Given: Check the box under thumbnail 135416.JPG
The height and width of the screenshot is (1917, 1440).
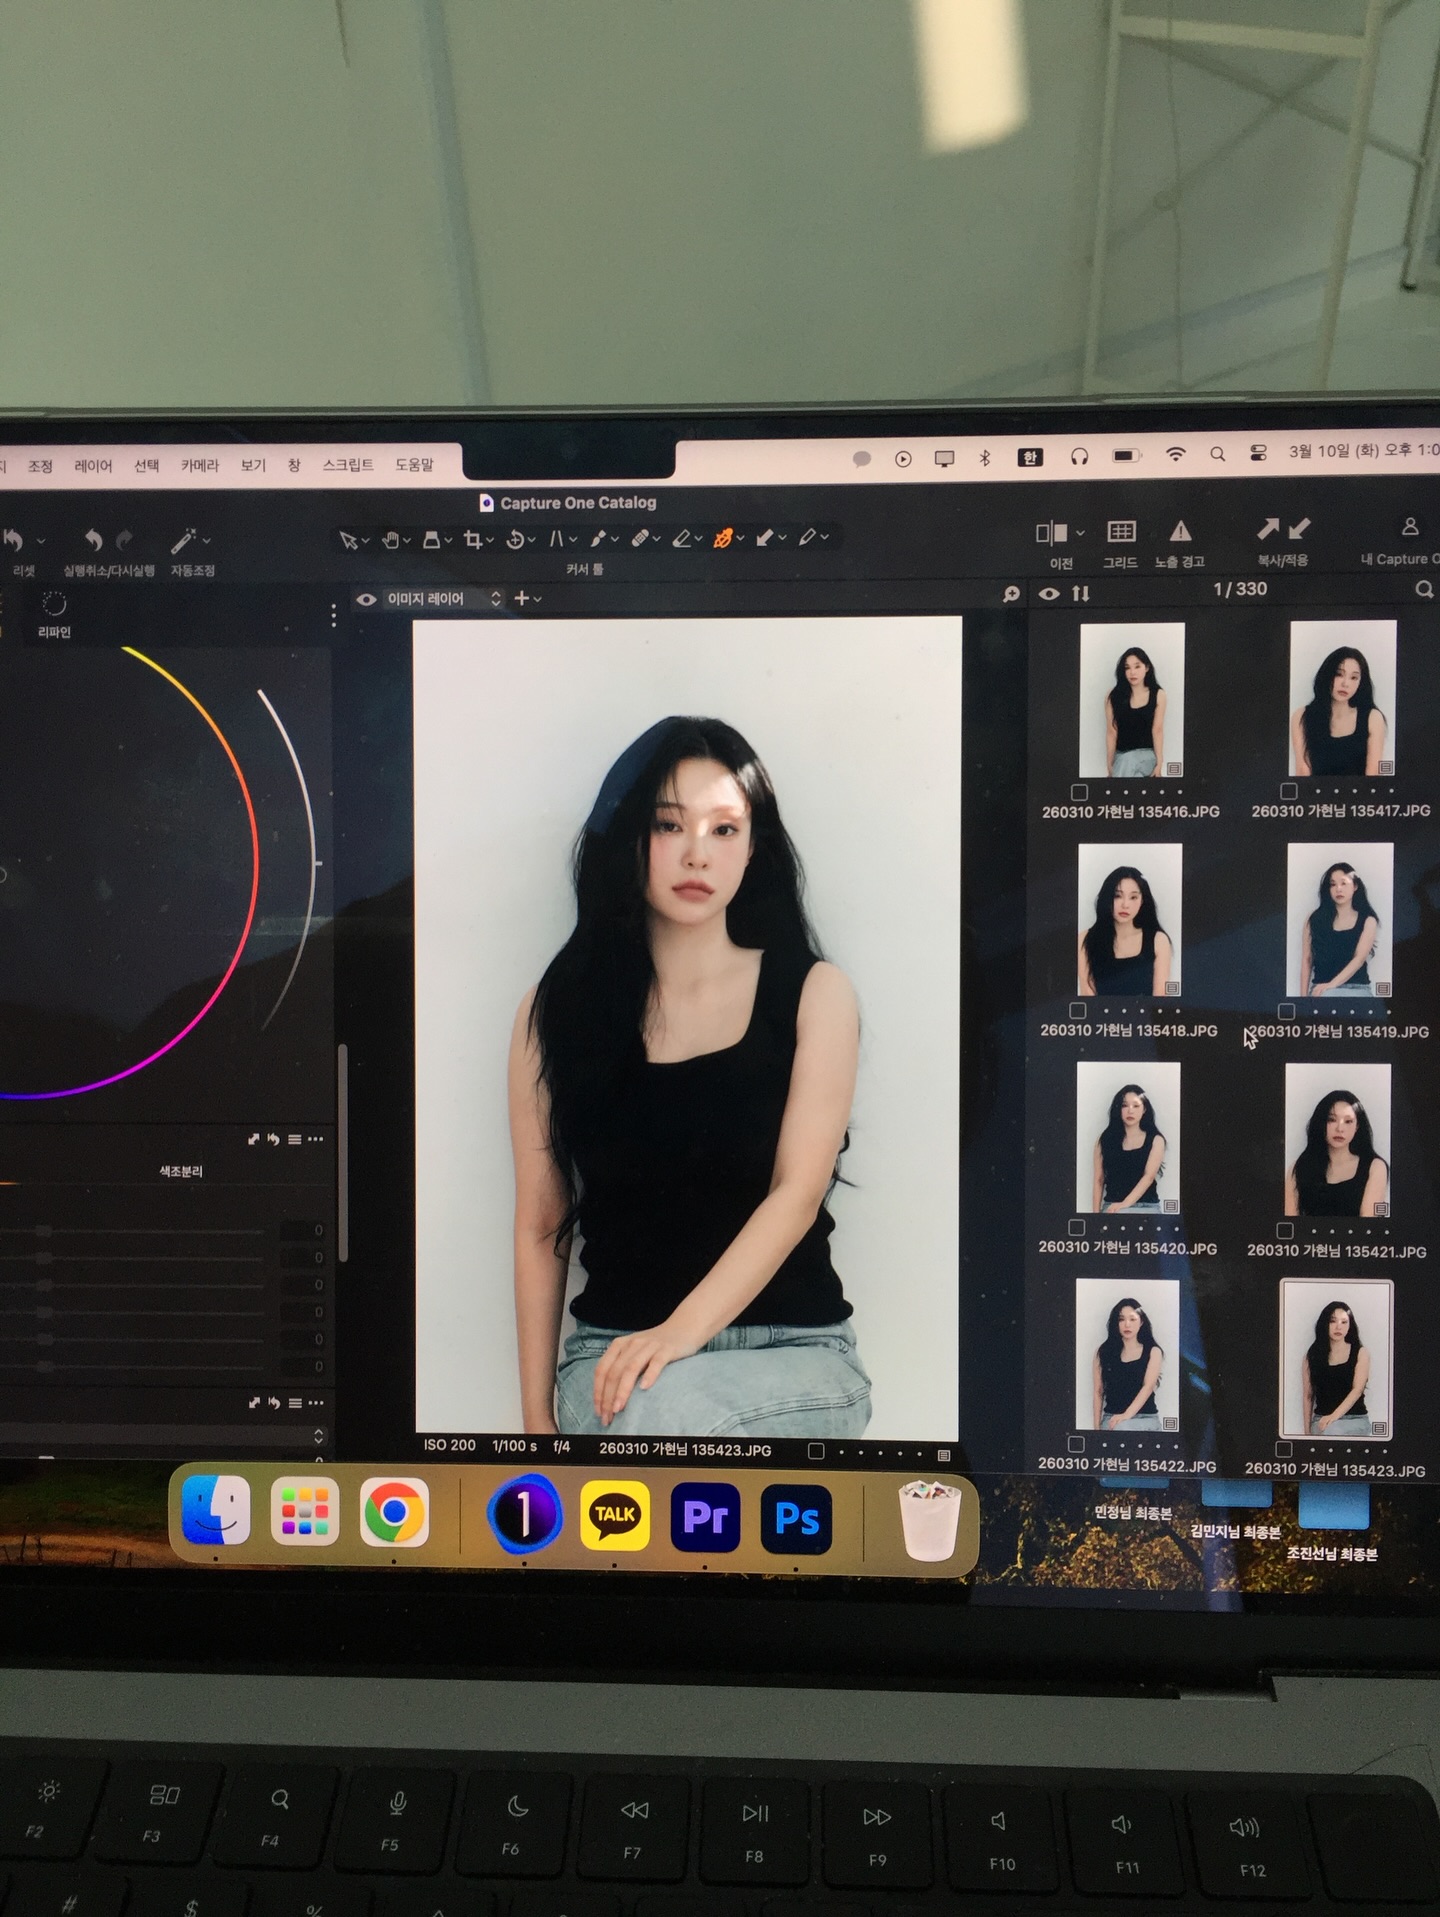Looking at the screenshot, I should tap(1079, 792).
